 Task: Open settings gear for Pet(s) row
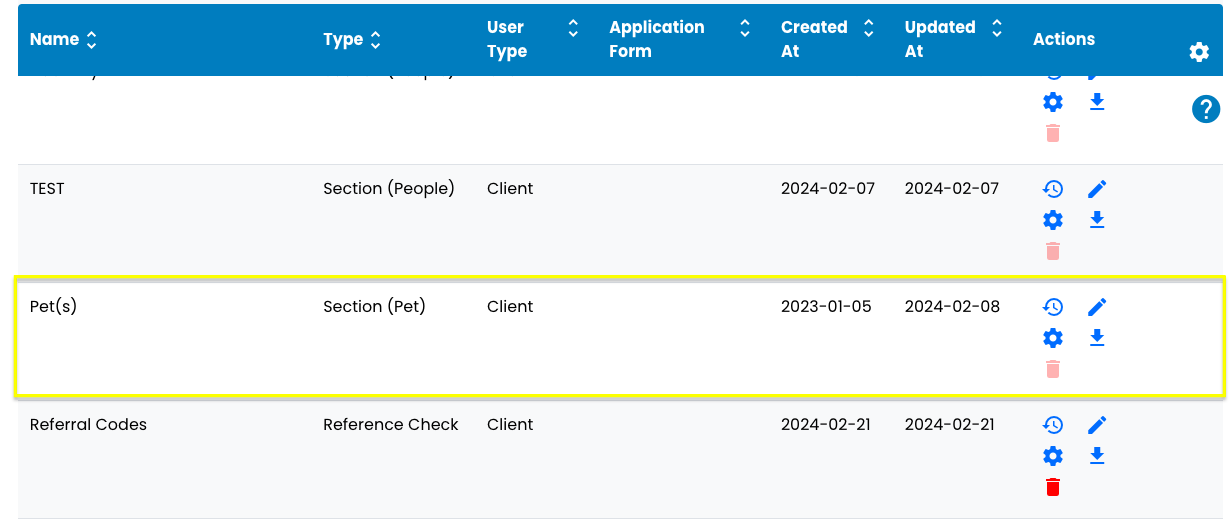click(x=1052, y=338)
